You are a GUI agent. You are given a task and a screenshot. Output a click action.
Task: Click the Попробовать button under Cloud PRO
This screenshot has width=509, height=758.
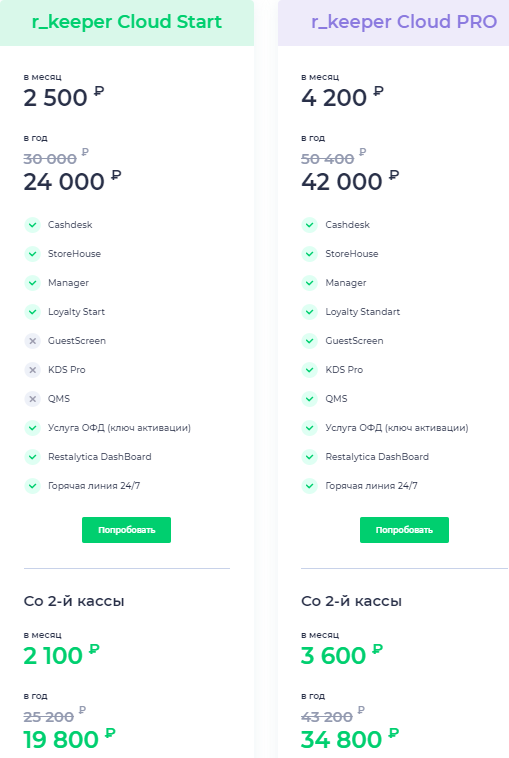coord(404,530)
